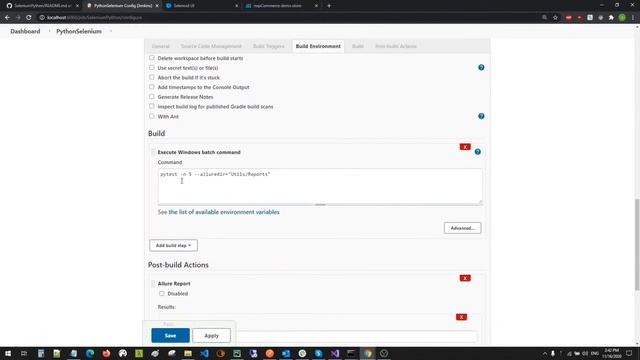Open the notification center icon
Image resolution: width=640 pixels, height=360 pixels.
point(629,353)
